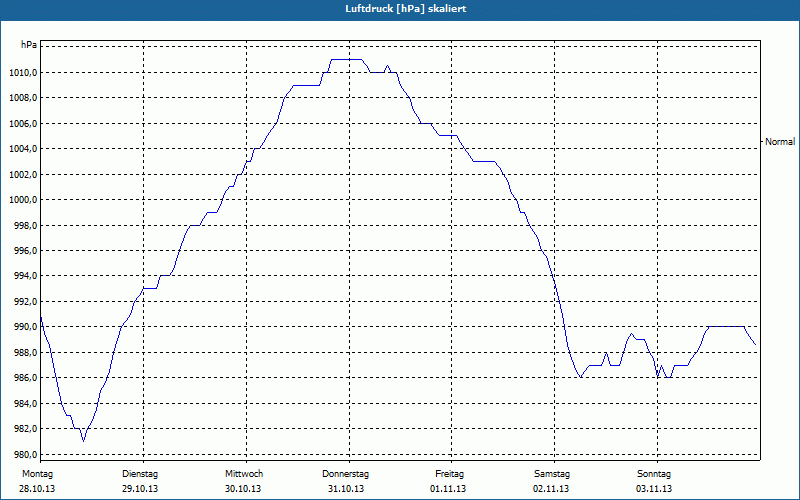800x500 pixels.
Task: Click the '990,0' y-axis label
Action: 25,327
